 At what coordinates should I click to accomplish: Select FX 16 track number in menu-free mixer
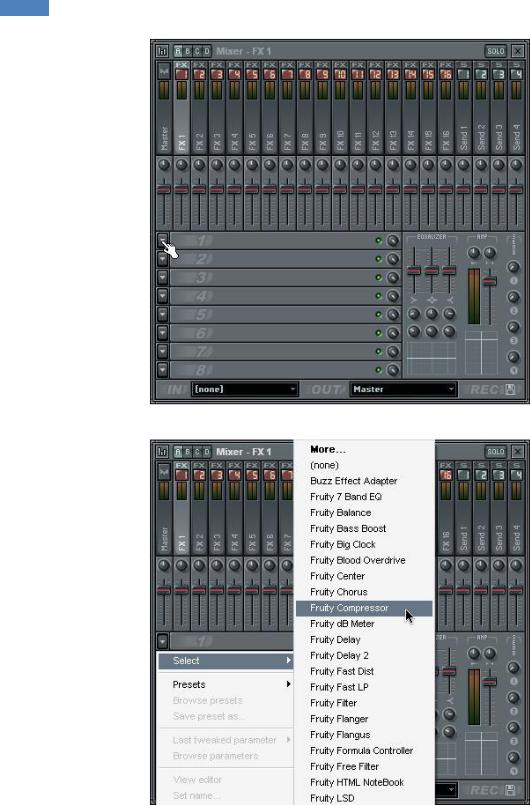(x=445, y=74)
